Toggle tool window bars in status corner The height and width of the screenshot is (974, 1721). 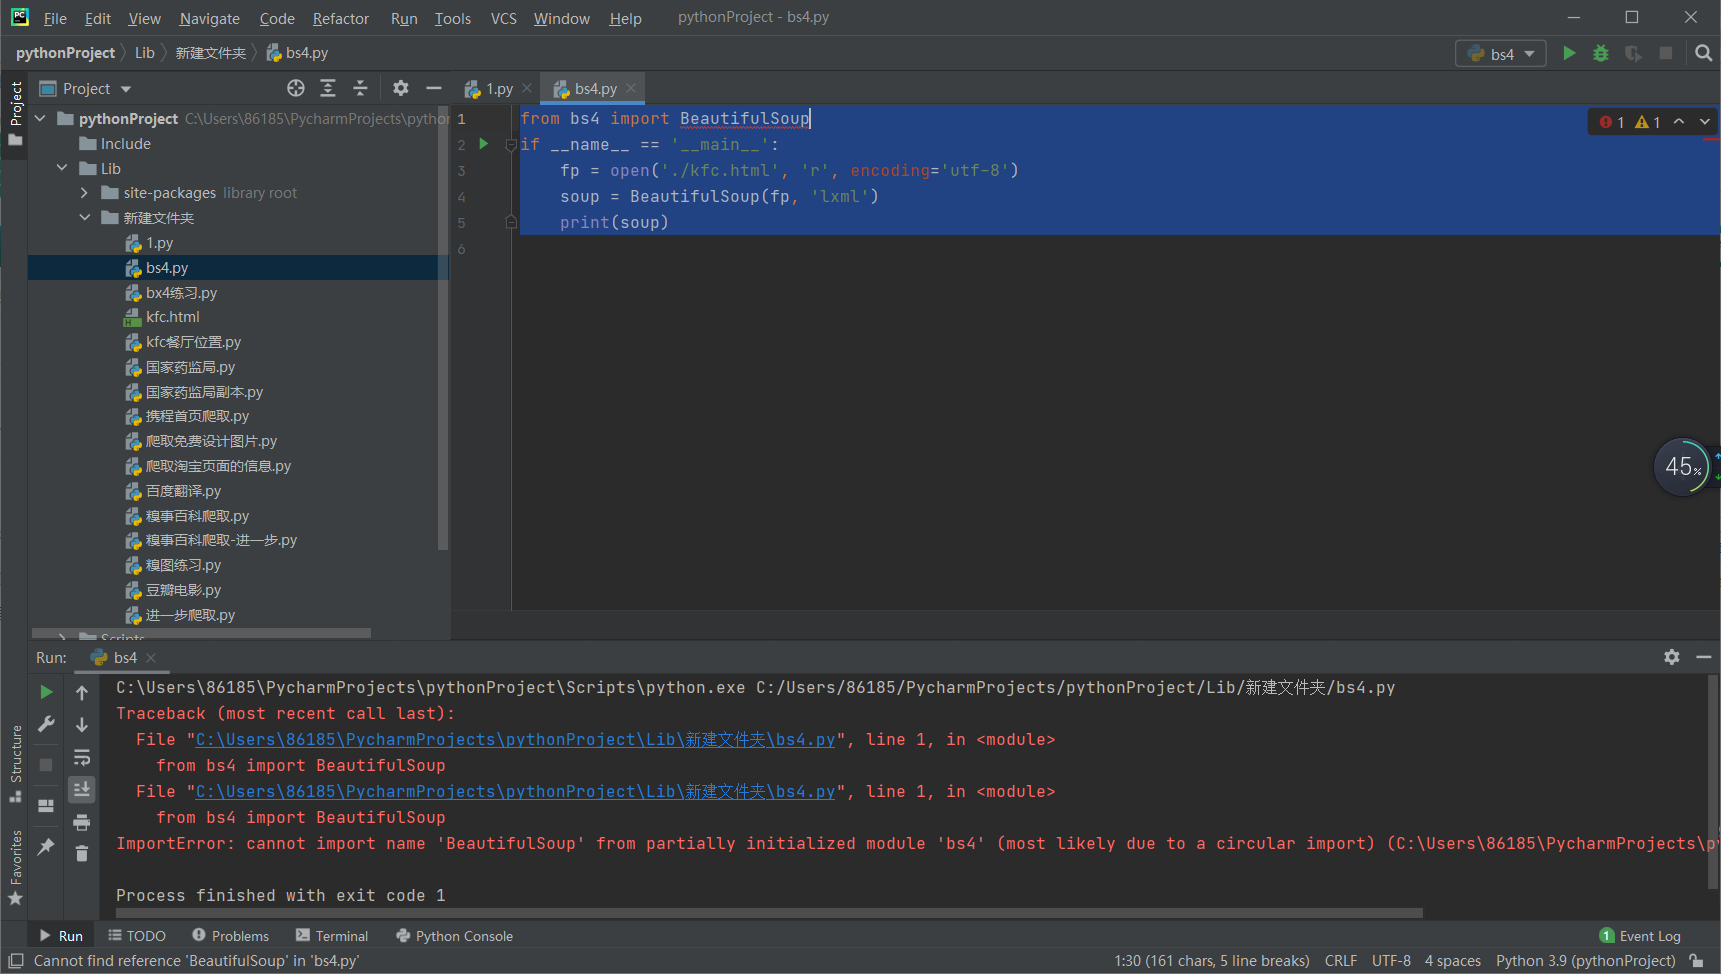16,961
